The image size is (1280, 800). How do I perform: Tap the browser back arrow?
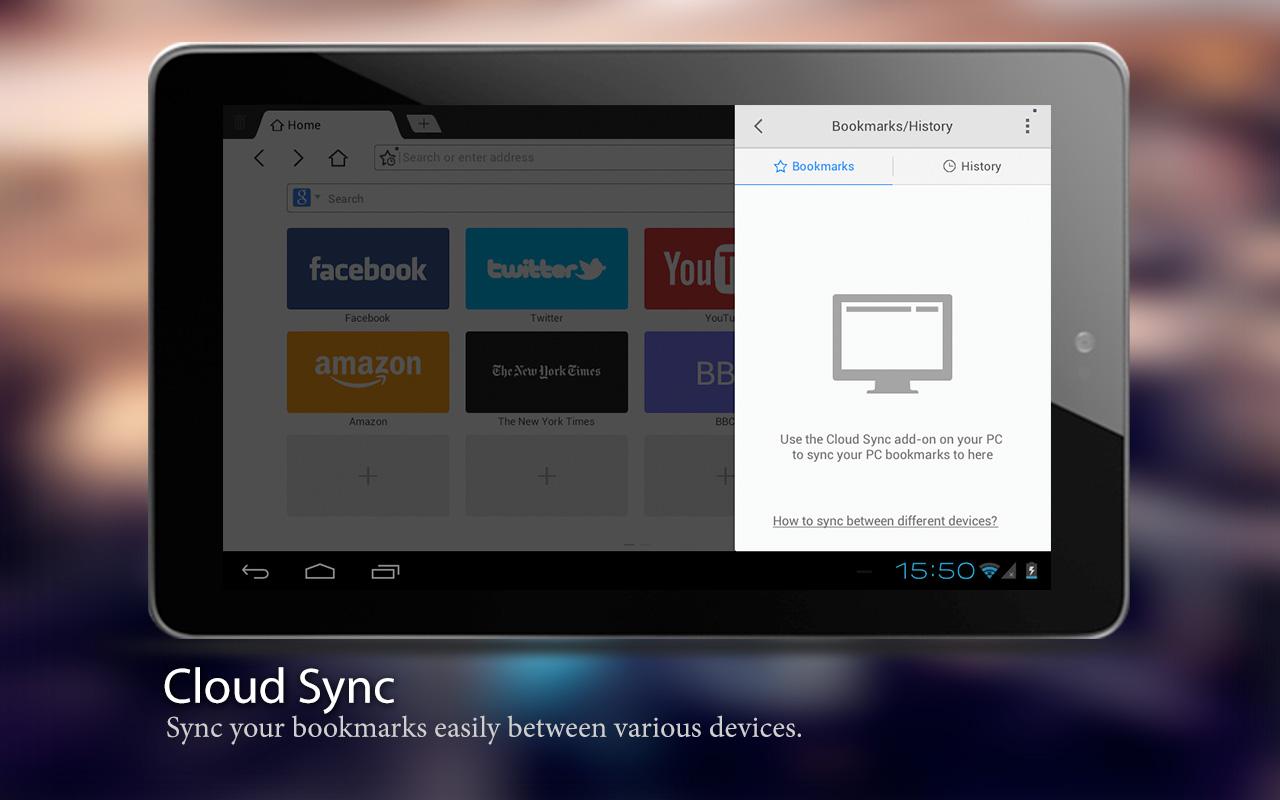pos(259,158)
